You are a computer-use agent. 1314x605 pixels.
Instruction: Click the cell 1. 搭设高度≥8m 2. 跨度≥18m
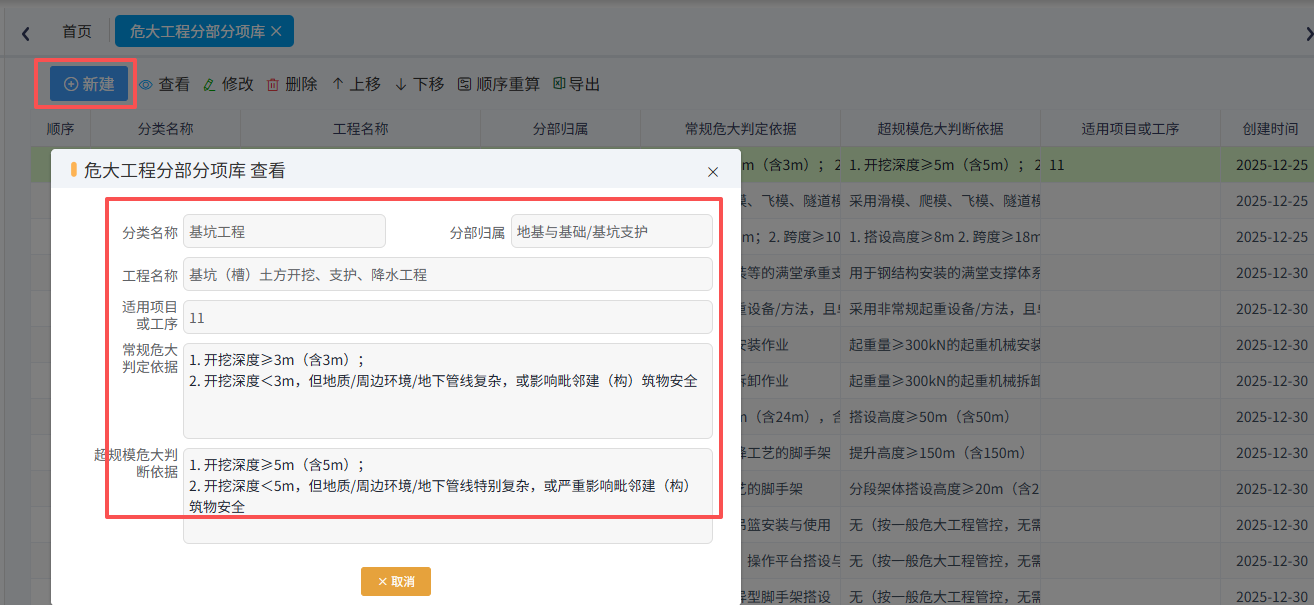pyautogui.click(x=940, y=237)
